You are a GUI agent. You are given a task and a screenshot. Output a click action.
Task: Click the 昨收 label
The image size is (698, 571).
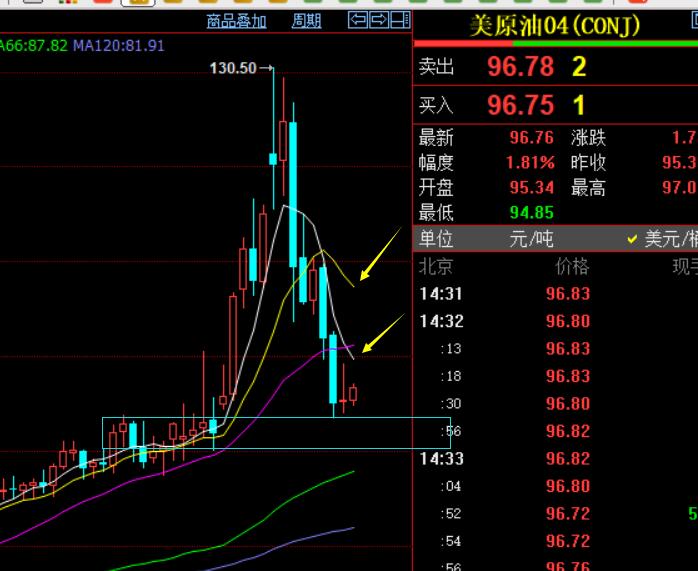[588, 162]
